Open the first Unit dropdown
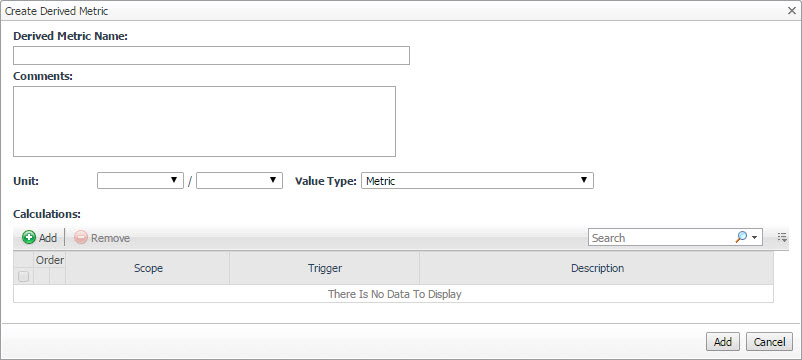The width and height of the screenshot is (802, 360). tap(140, 181)
